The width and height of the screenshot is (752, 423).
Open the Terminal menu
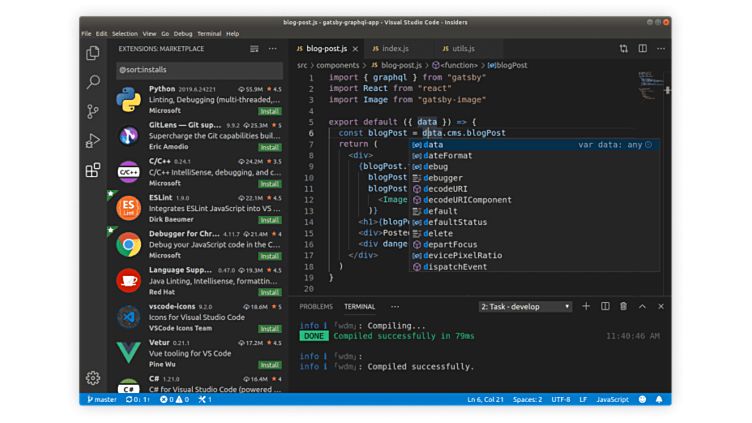click(209, 34)
